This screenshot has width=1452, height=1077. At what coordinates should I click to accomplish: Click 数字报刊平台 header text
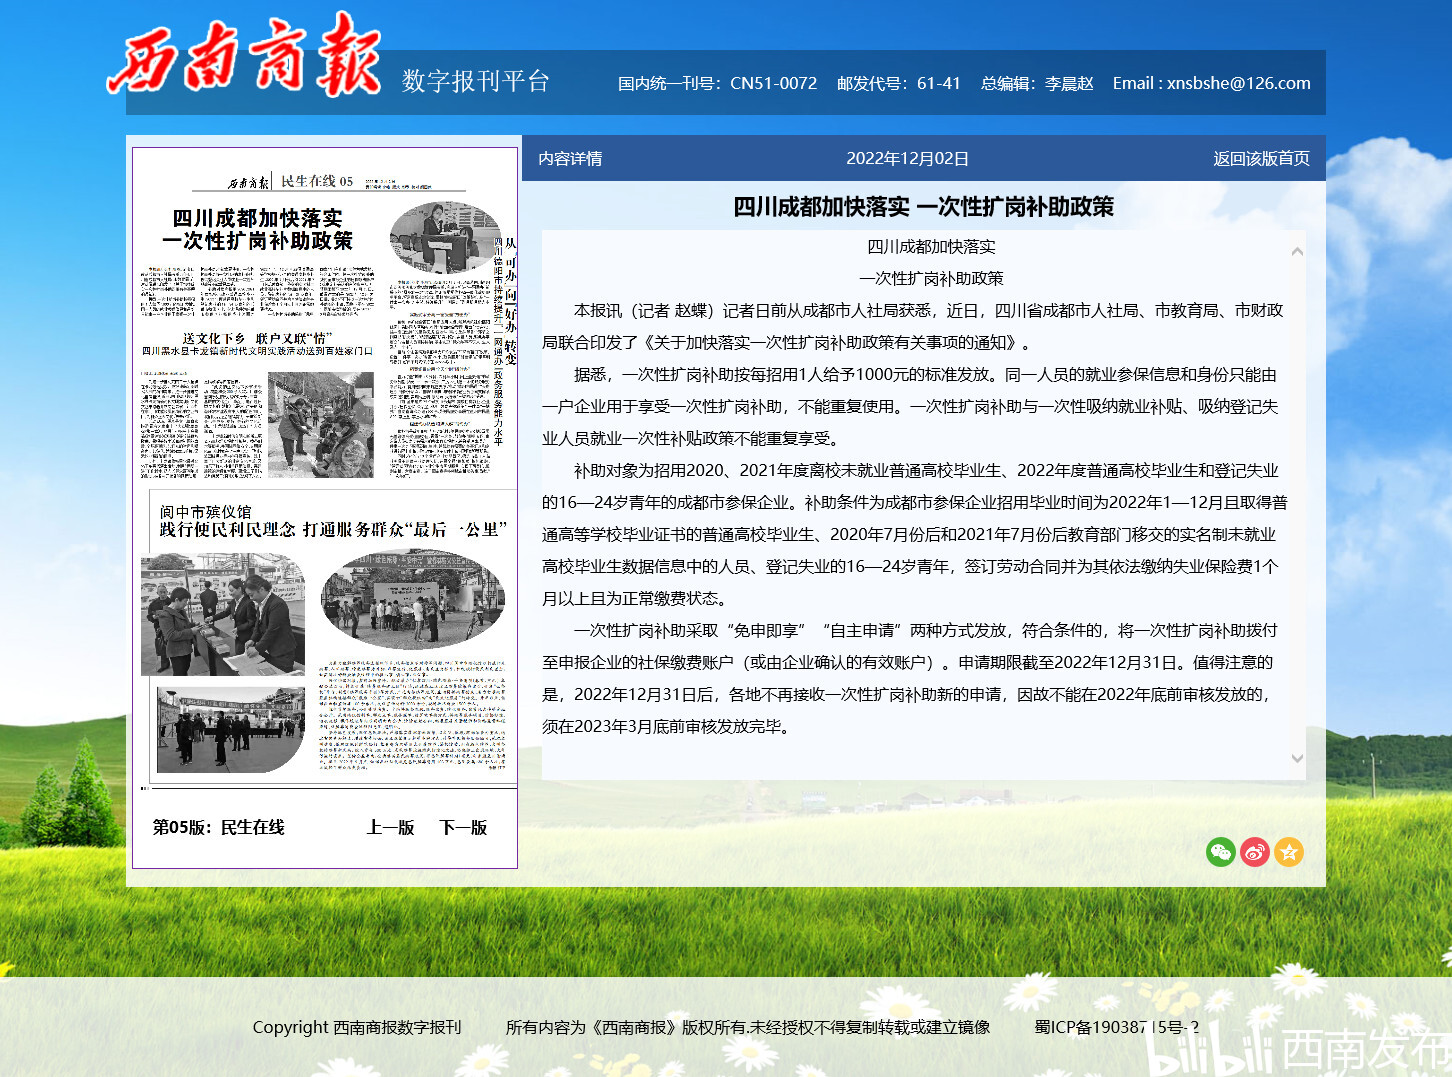pyautogui.click(x=476, y=81)
